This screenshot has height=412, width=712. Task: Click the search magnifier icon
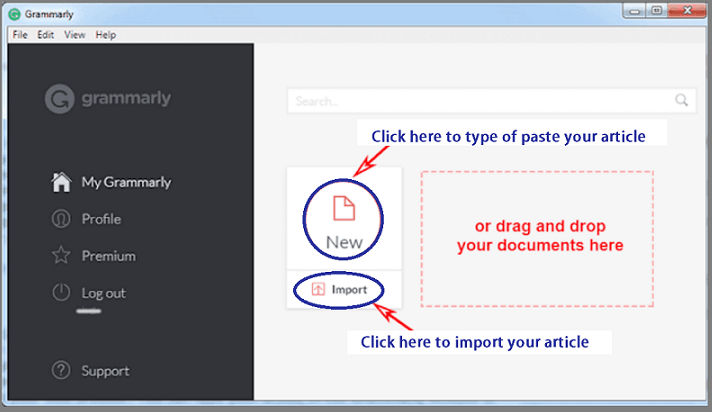681,100
